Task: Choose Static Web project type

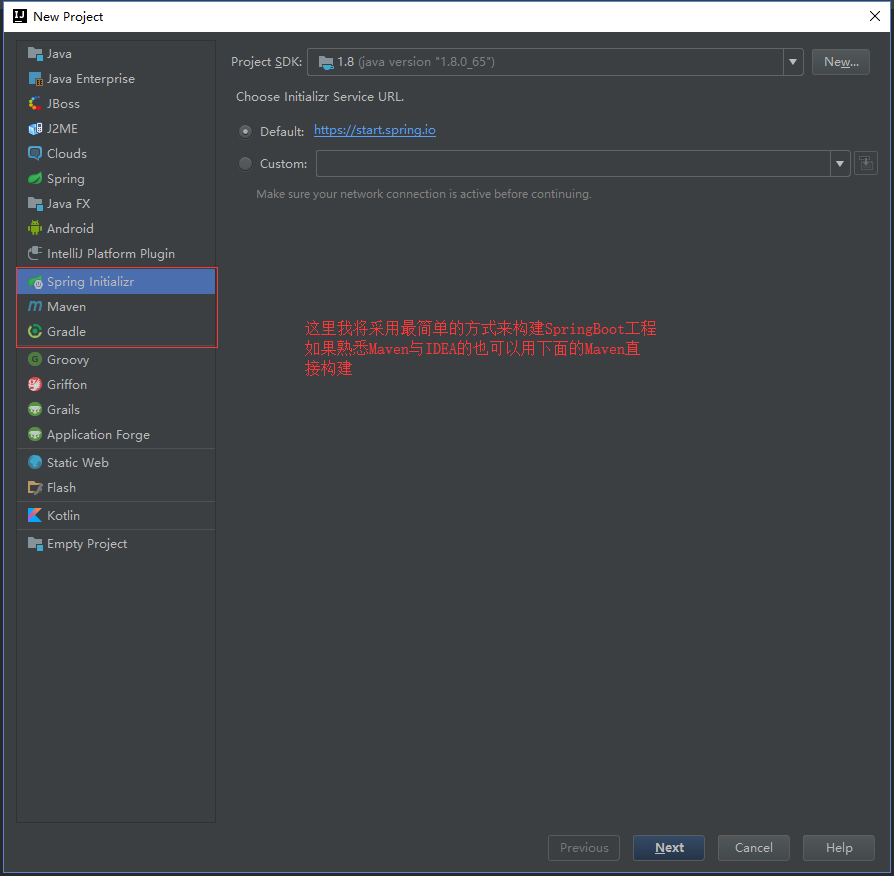Action: click(77, 463)
